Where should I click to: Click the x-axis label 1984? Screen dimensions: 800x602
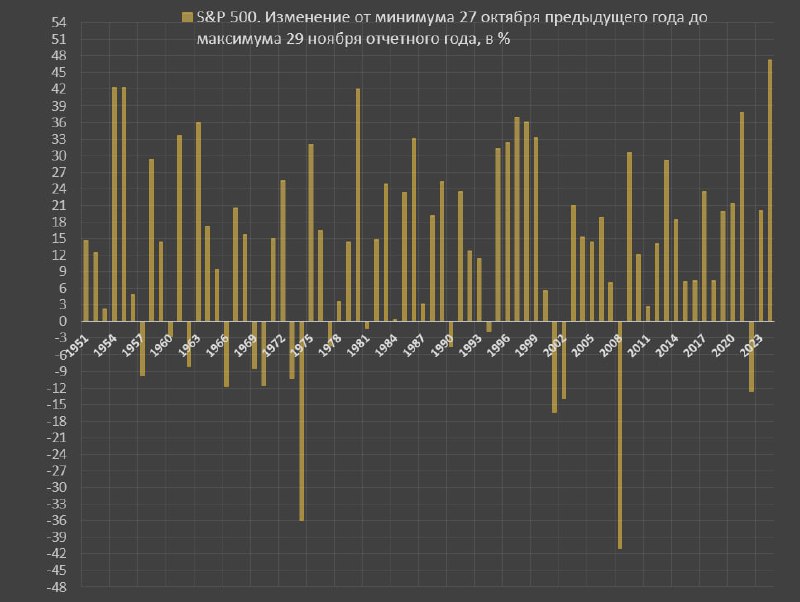[386, 346]
